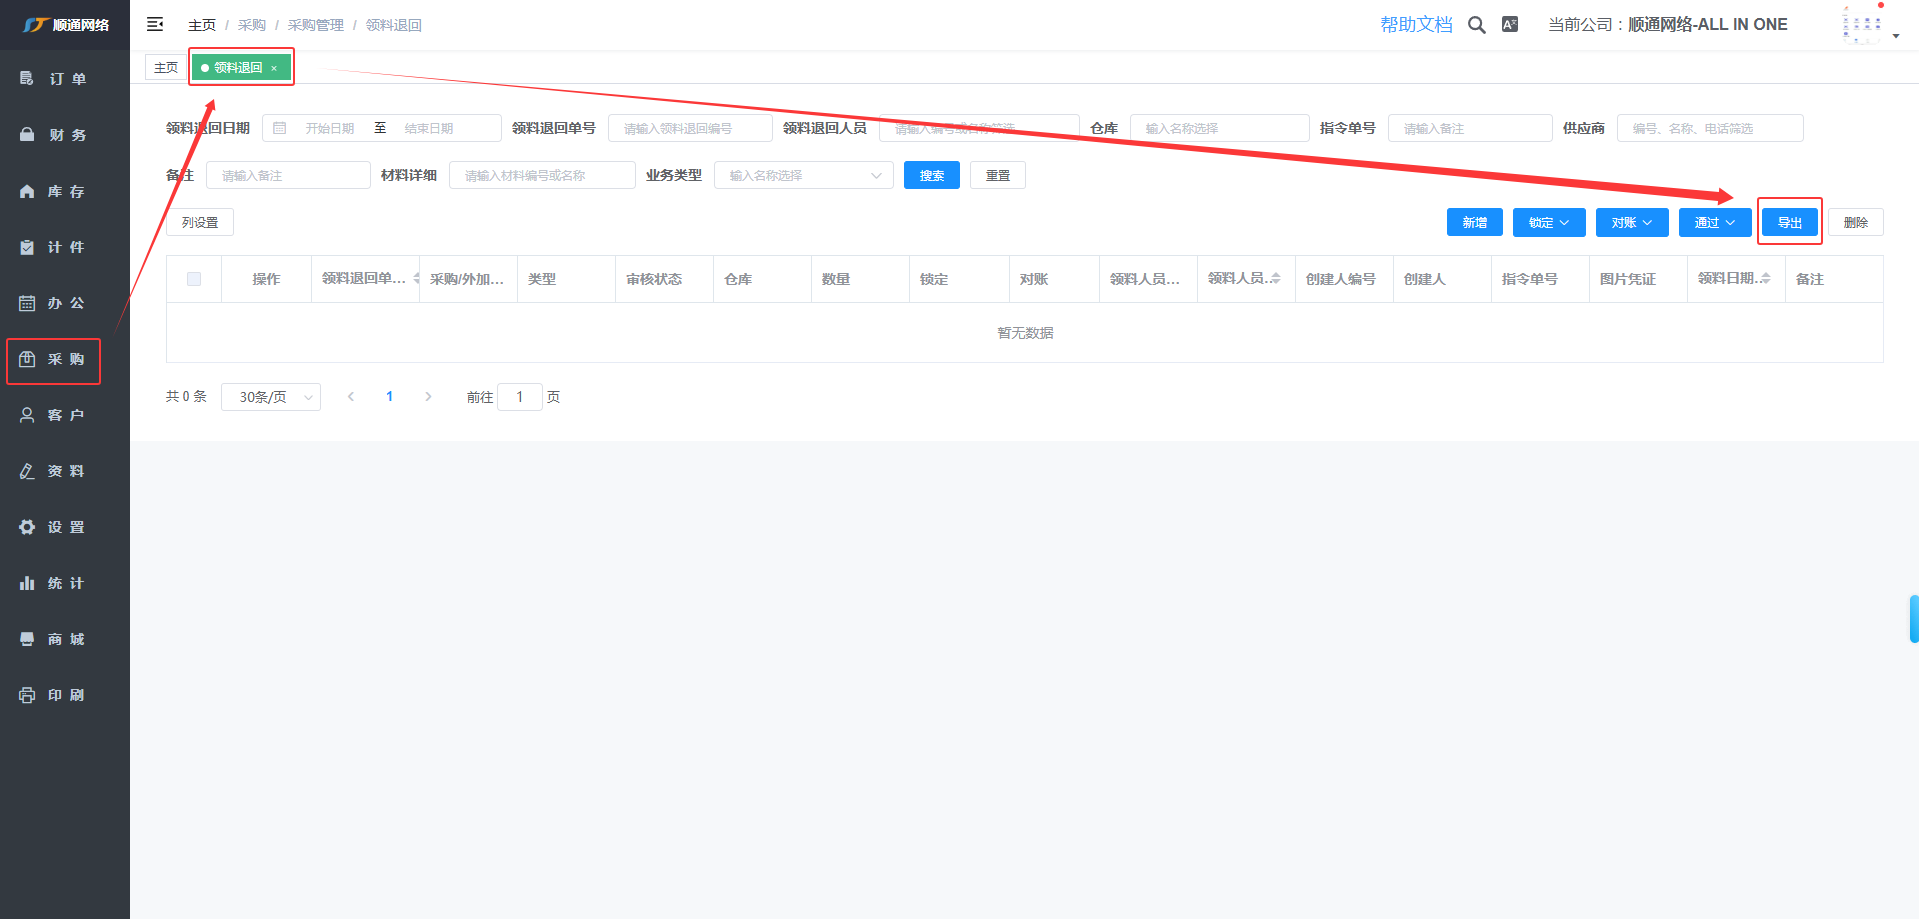The width and height of the screenshot is (1919, 919).
Task: Open the 订单 orders sidebar icon
Action: [x=27, y=79]
